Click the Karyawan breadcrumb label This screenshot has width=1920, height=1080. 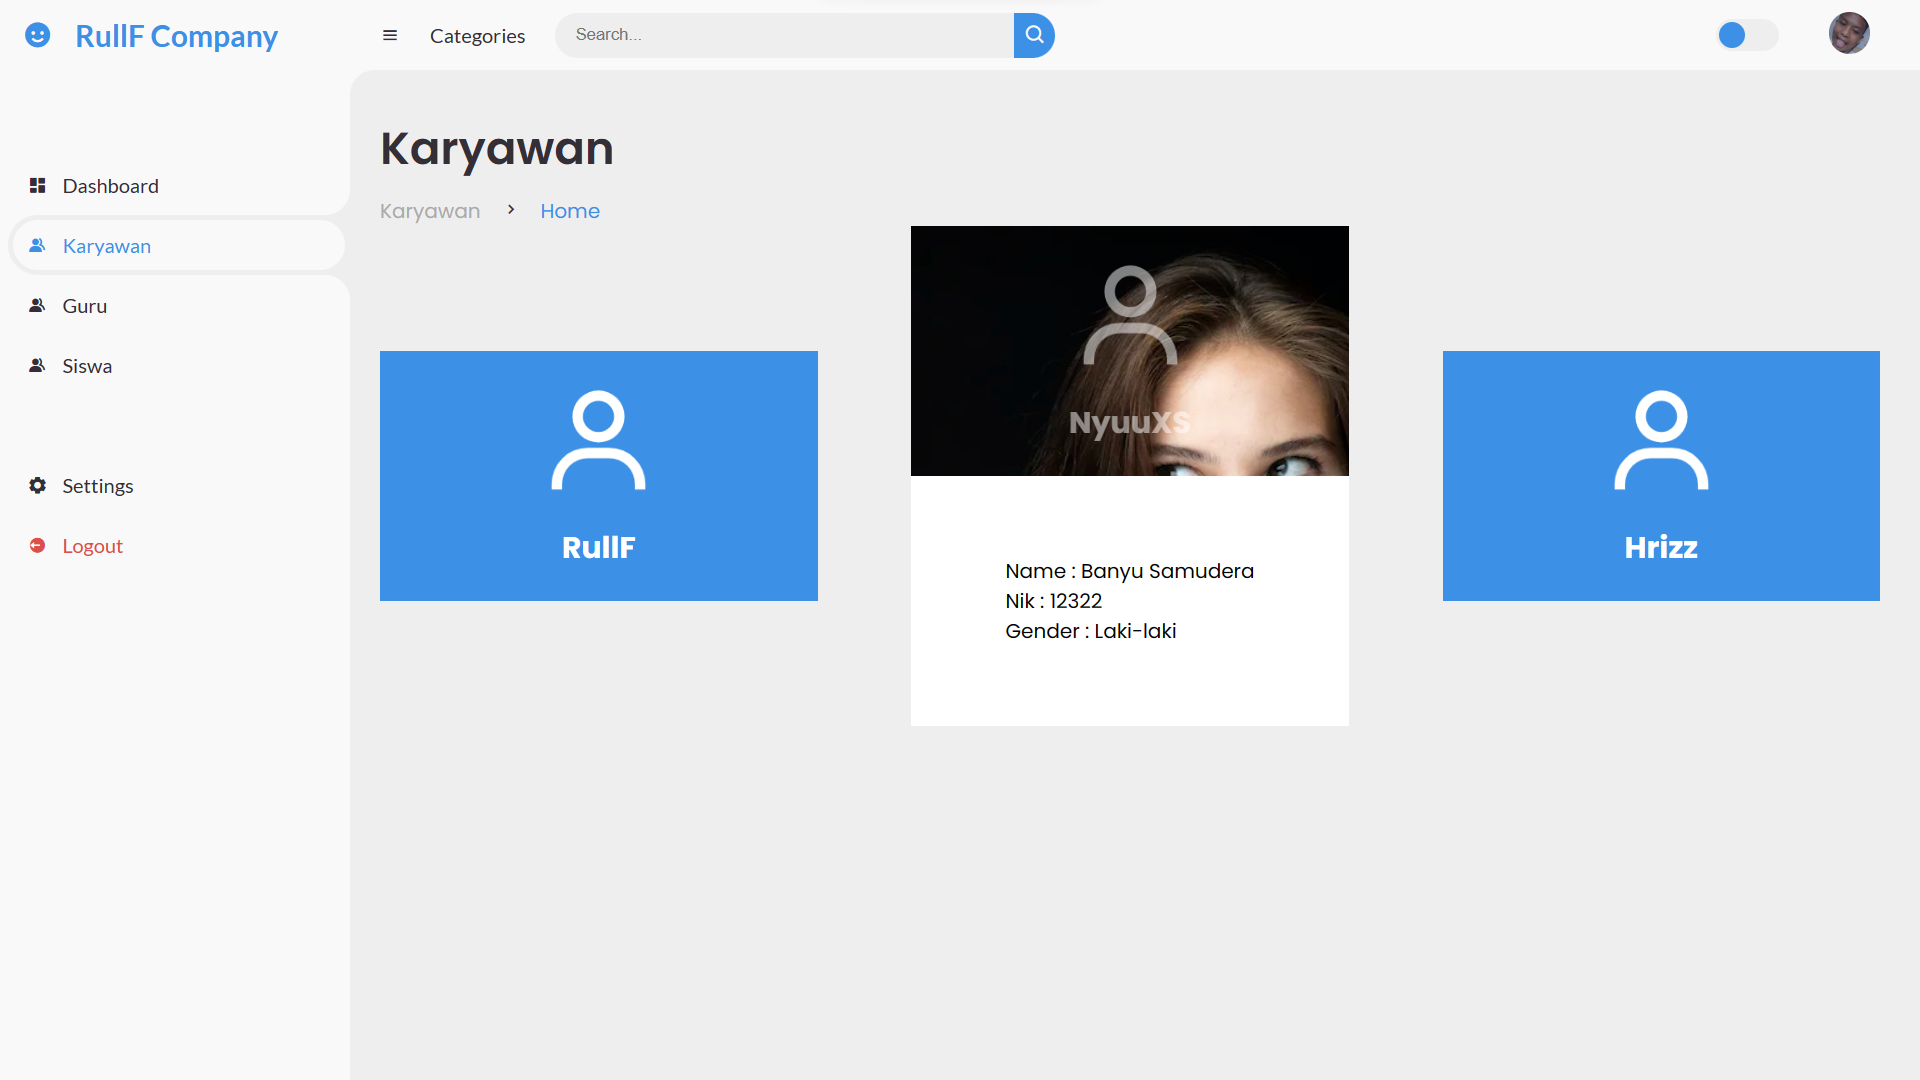tap(429, 210)
